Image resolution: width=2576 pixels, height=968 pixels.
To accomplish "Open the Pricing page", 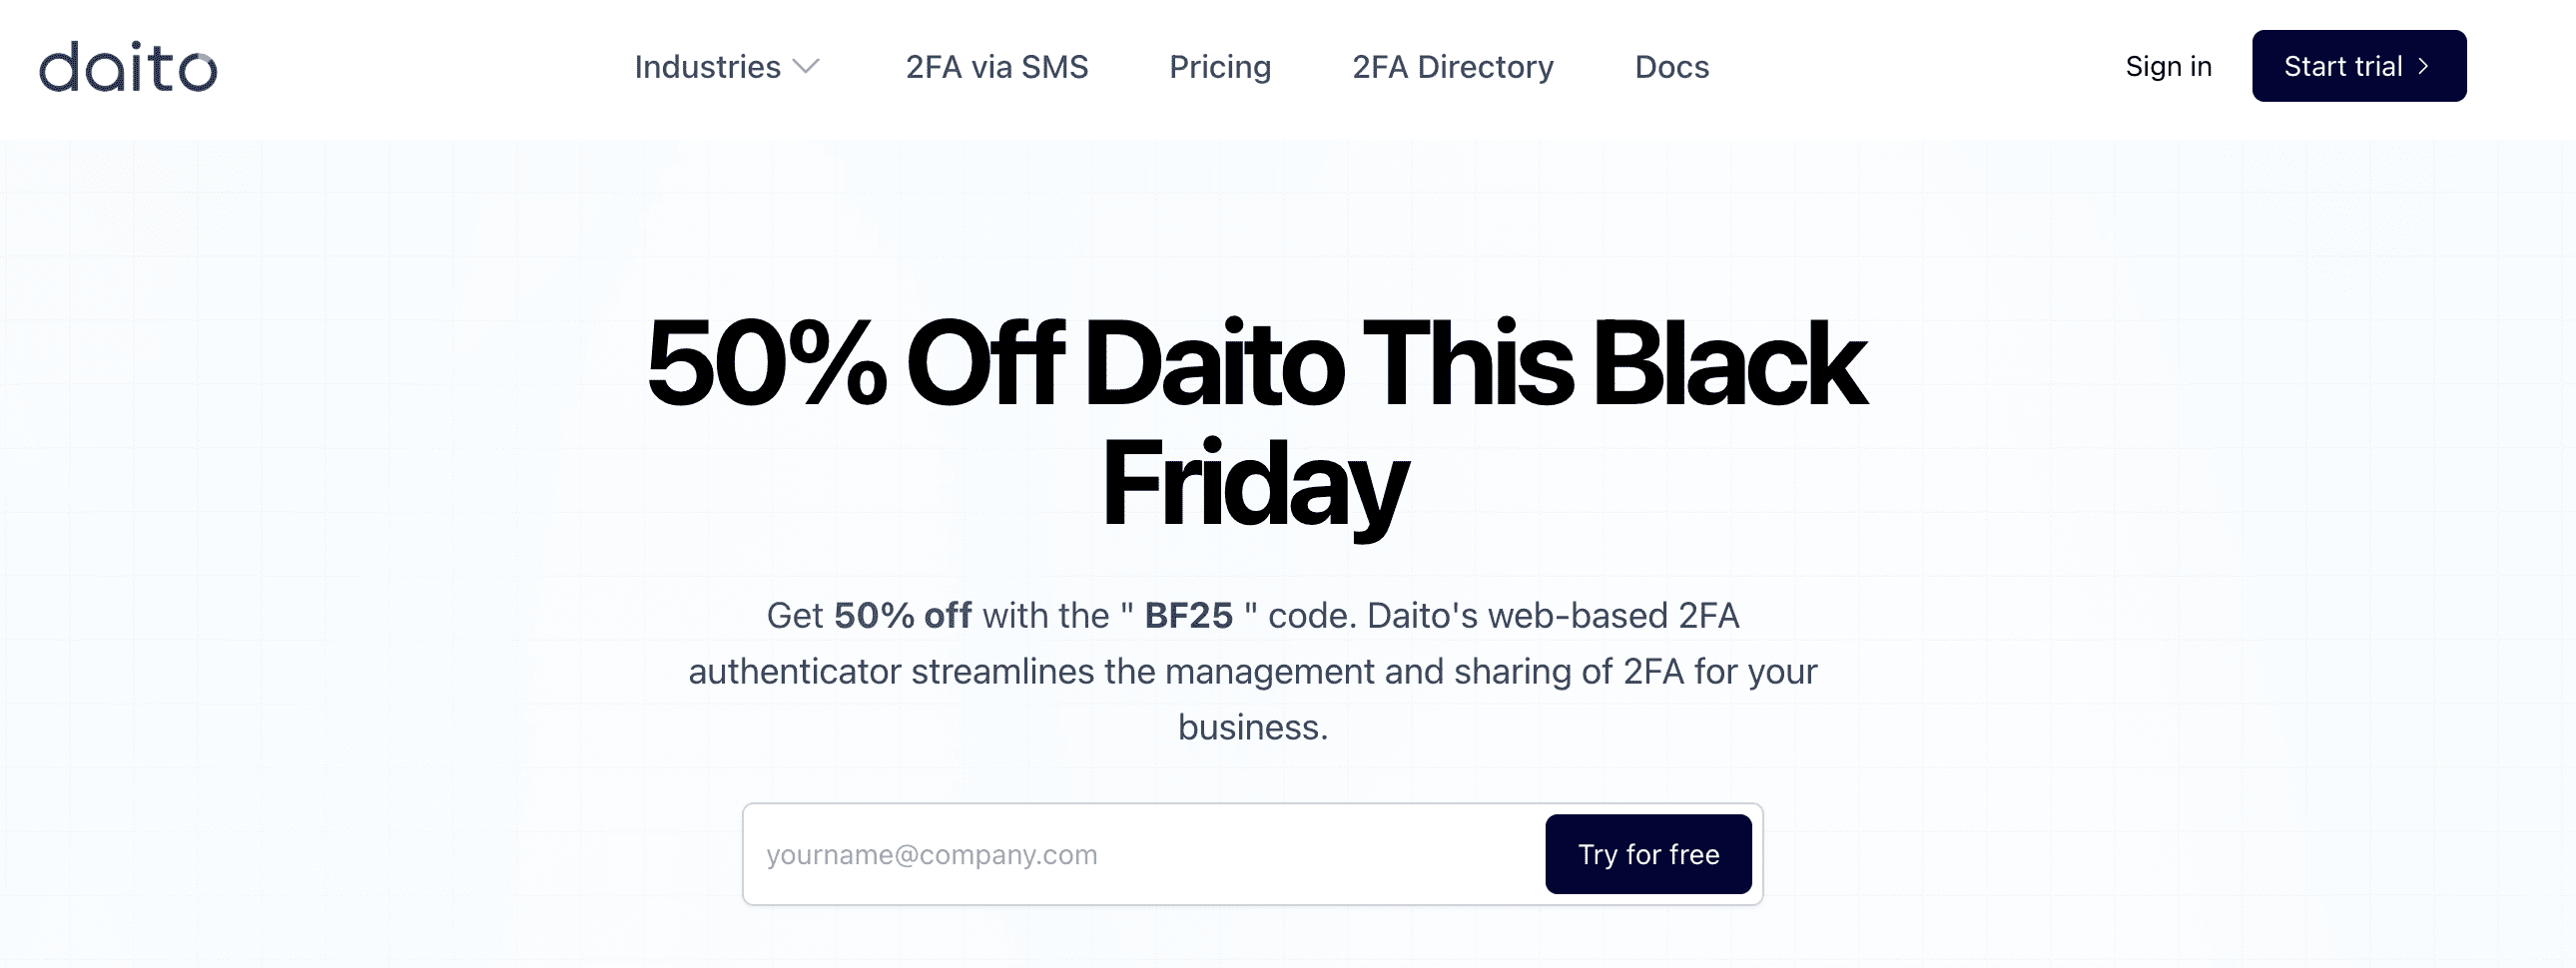I will (x=1220, y=67).
